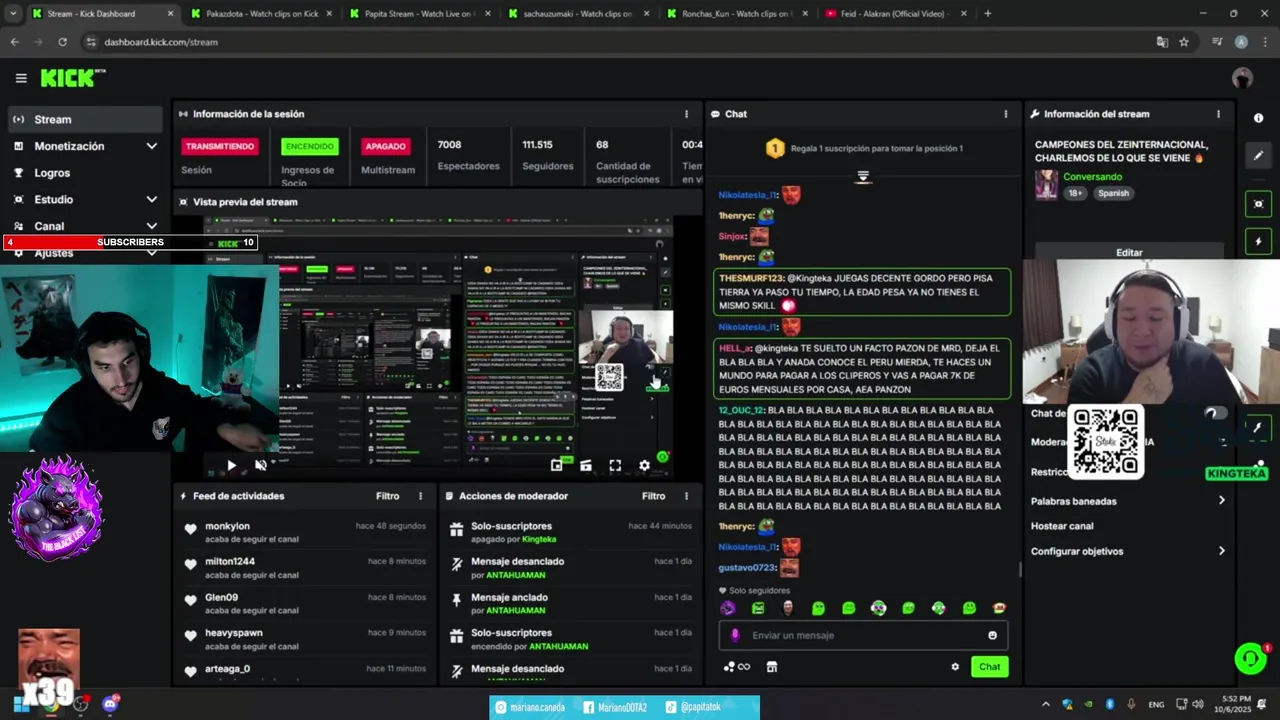Expand Monetización sidebar section
This screenshot has height=720, width=1280.
(84, 146)
